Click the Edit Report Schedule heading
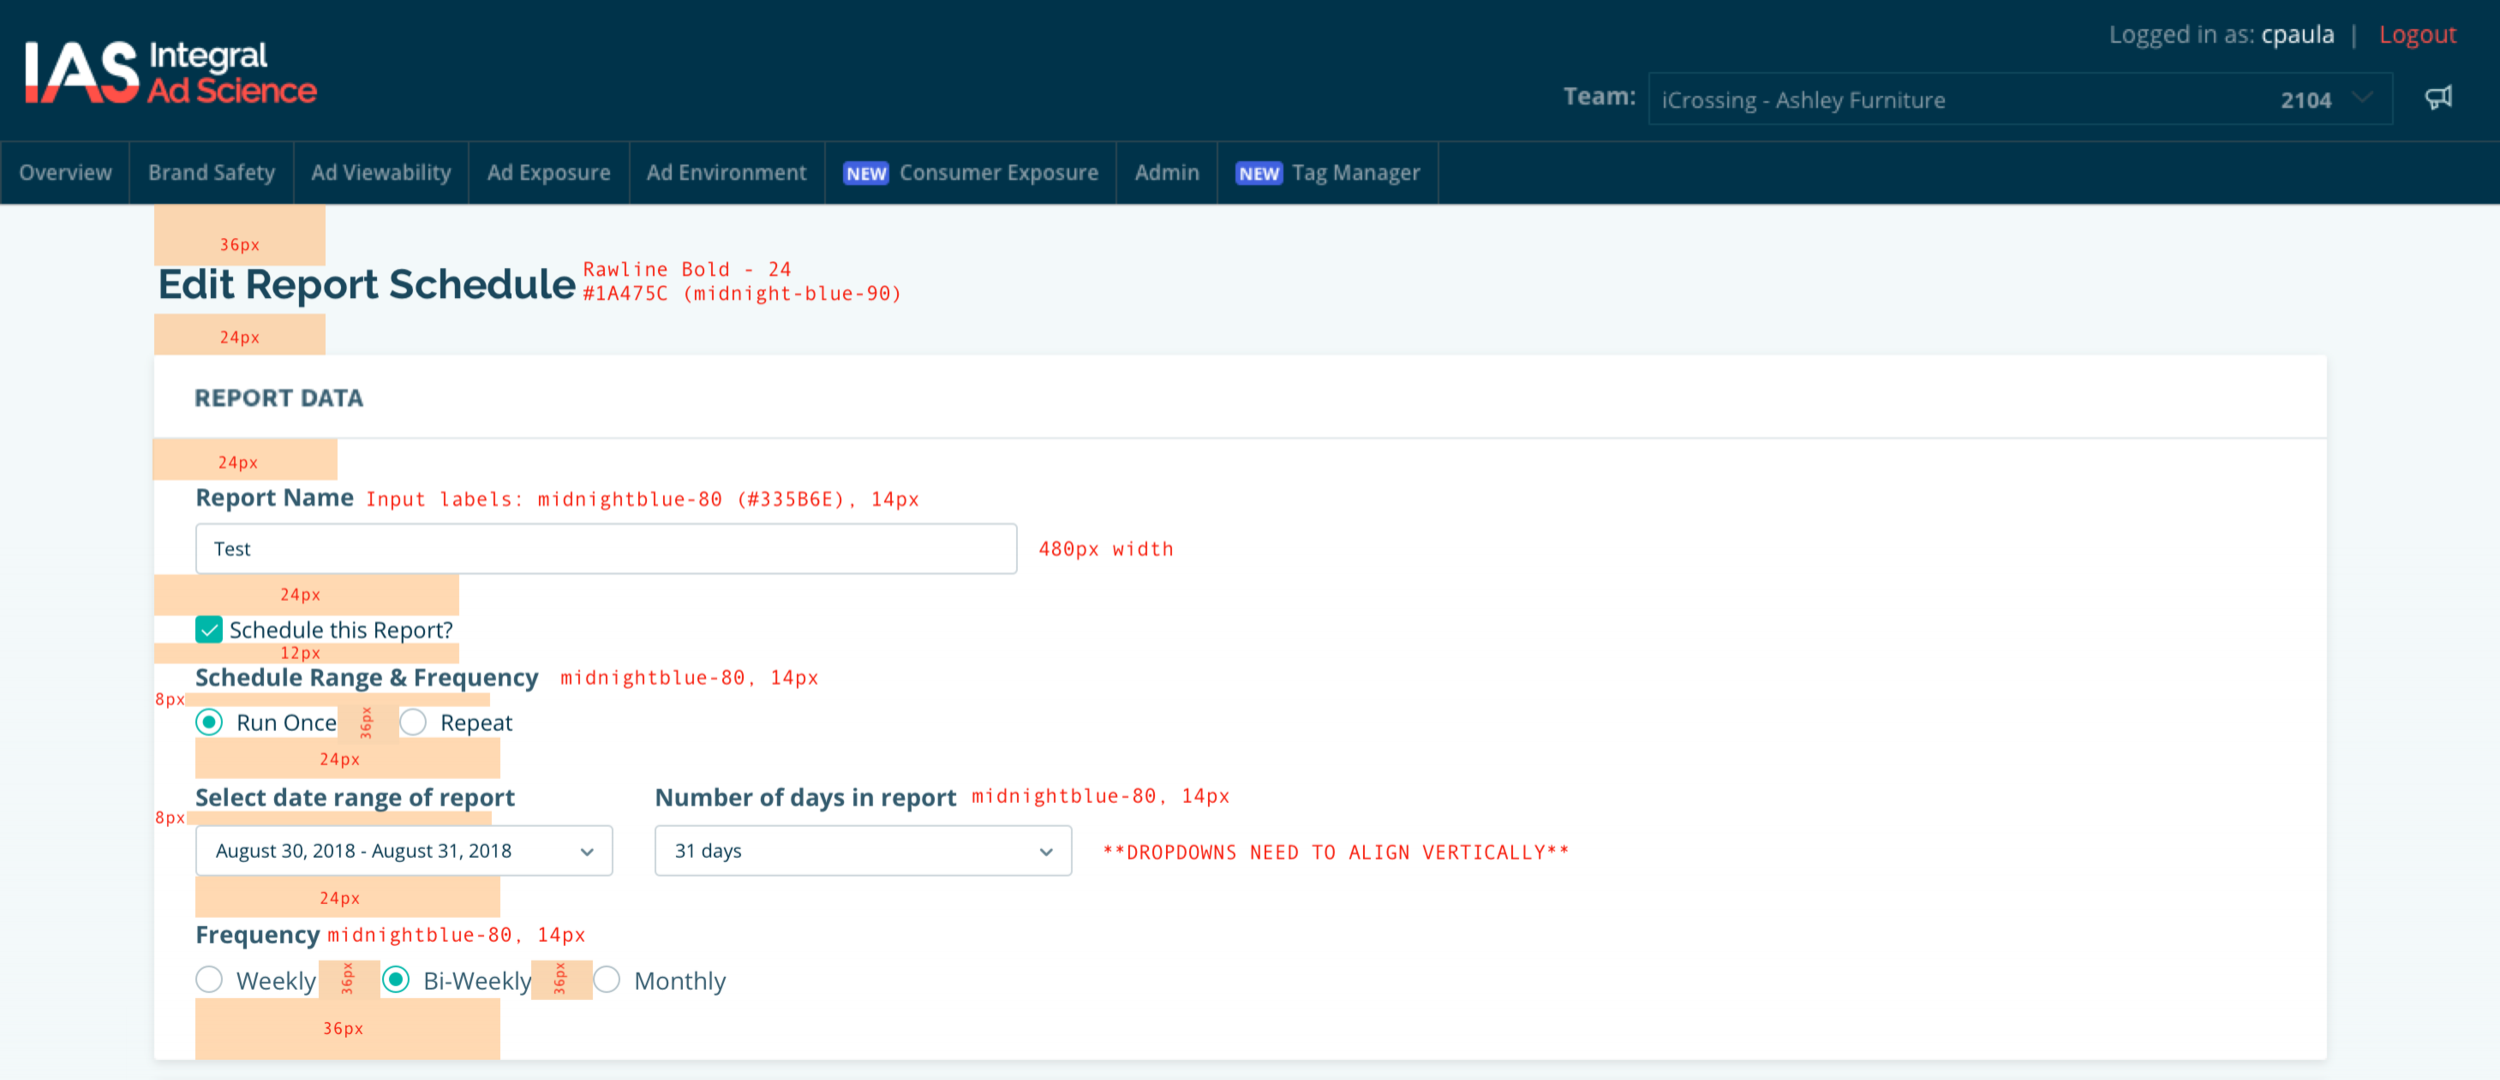Image resolution: width=2500 pixels, height=1080 pixels. 367,285
